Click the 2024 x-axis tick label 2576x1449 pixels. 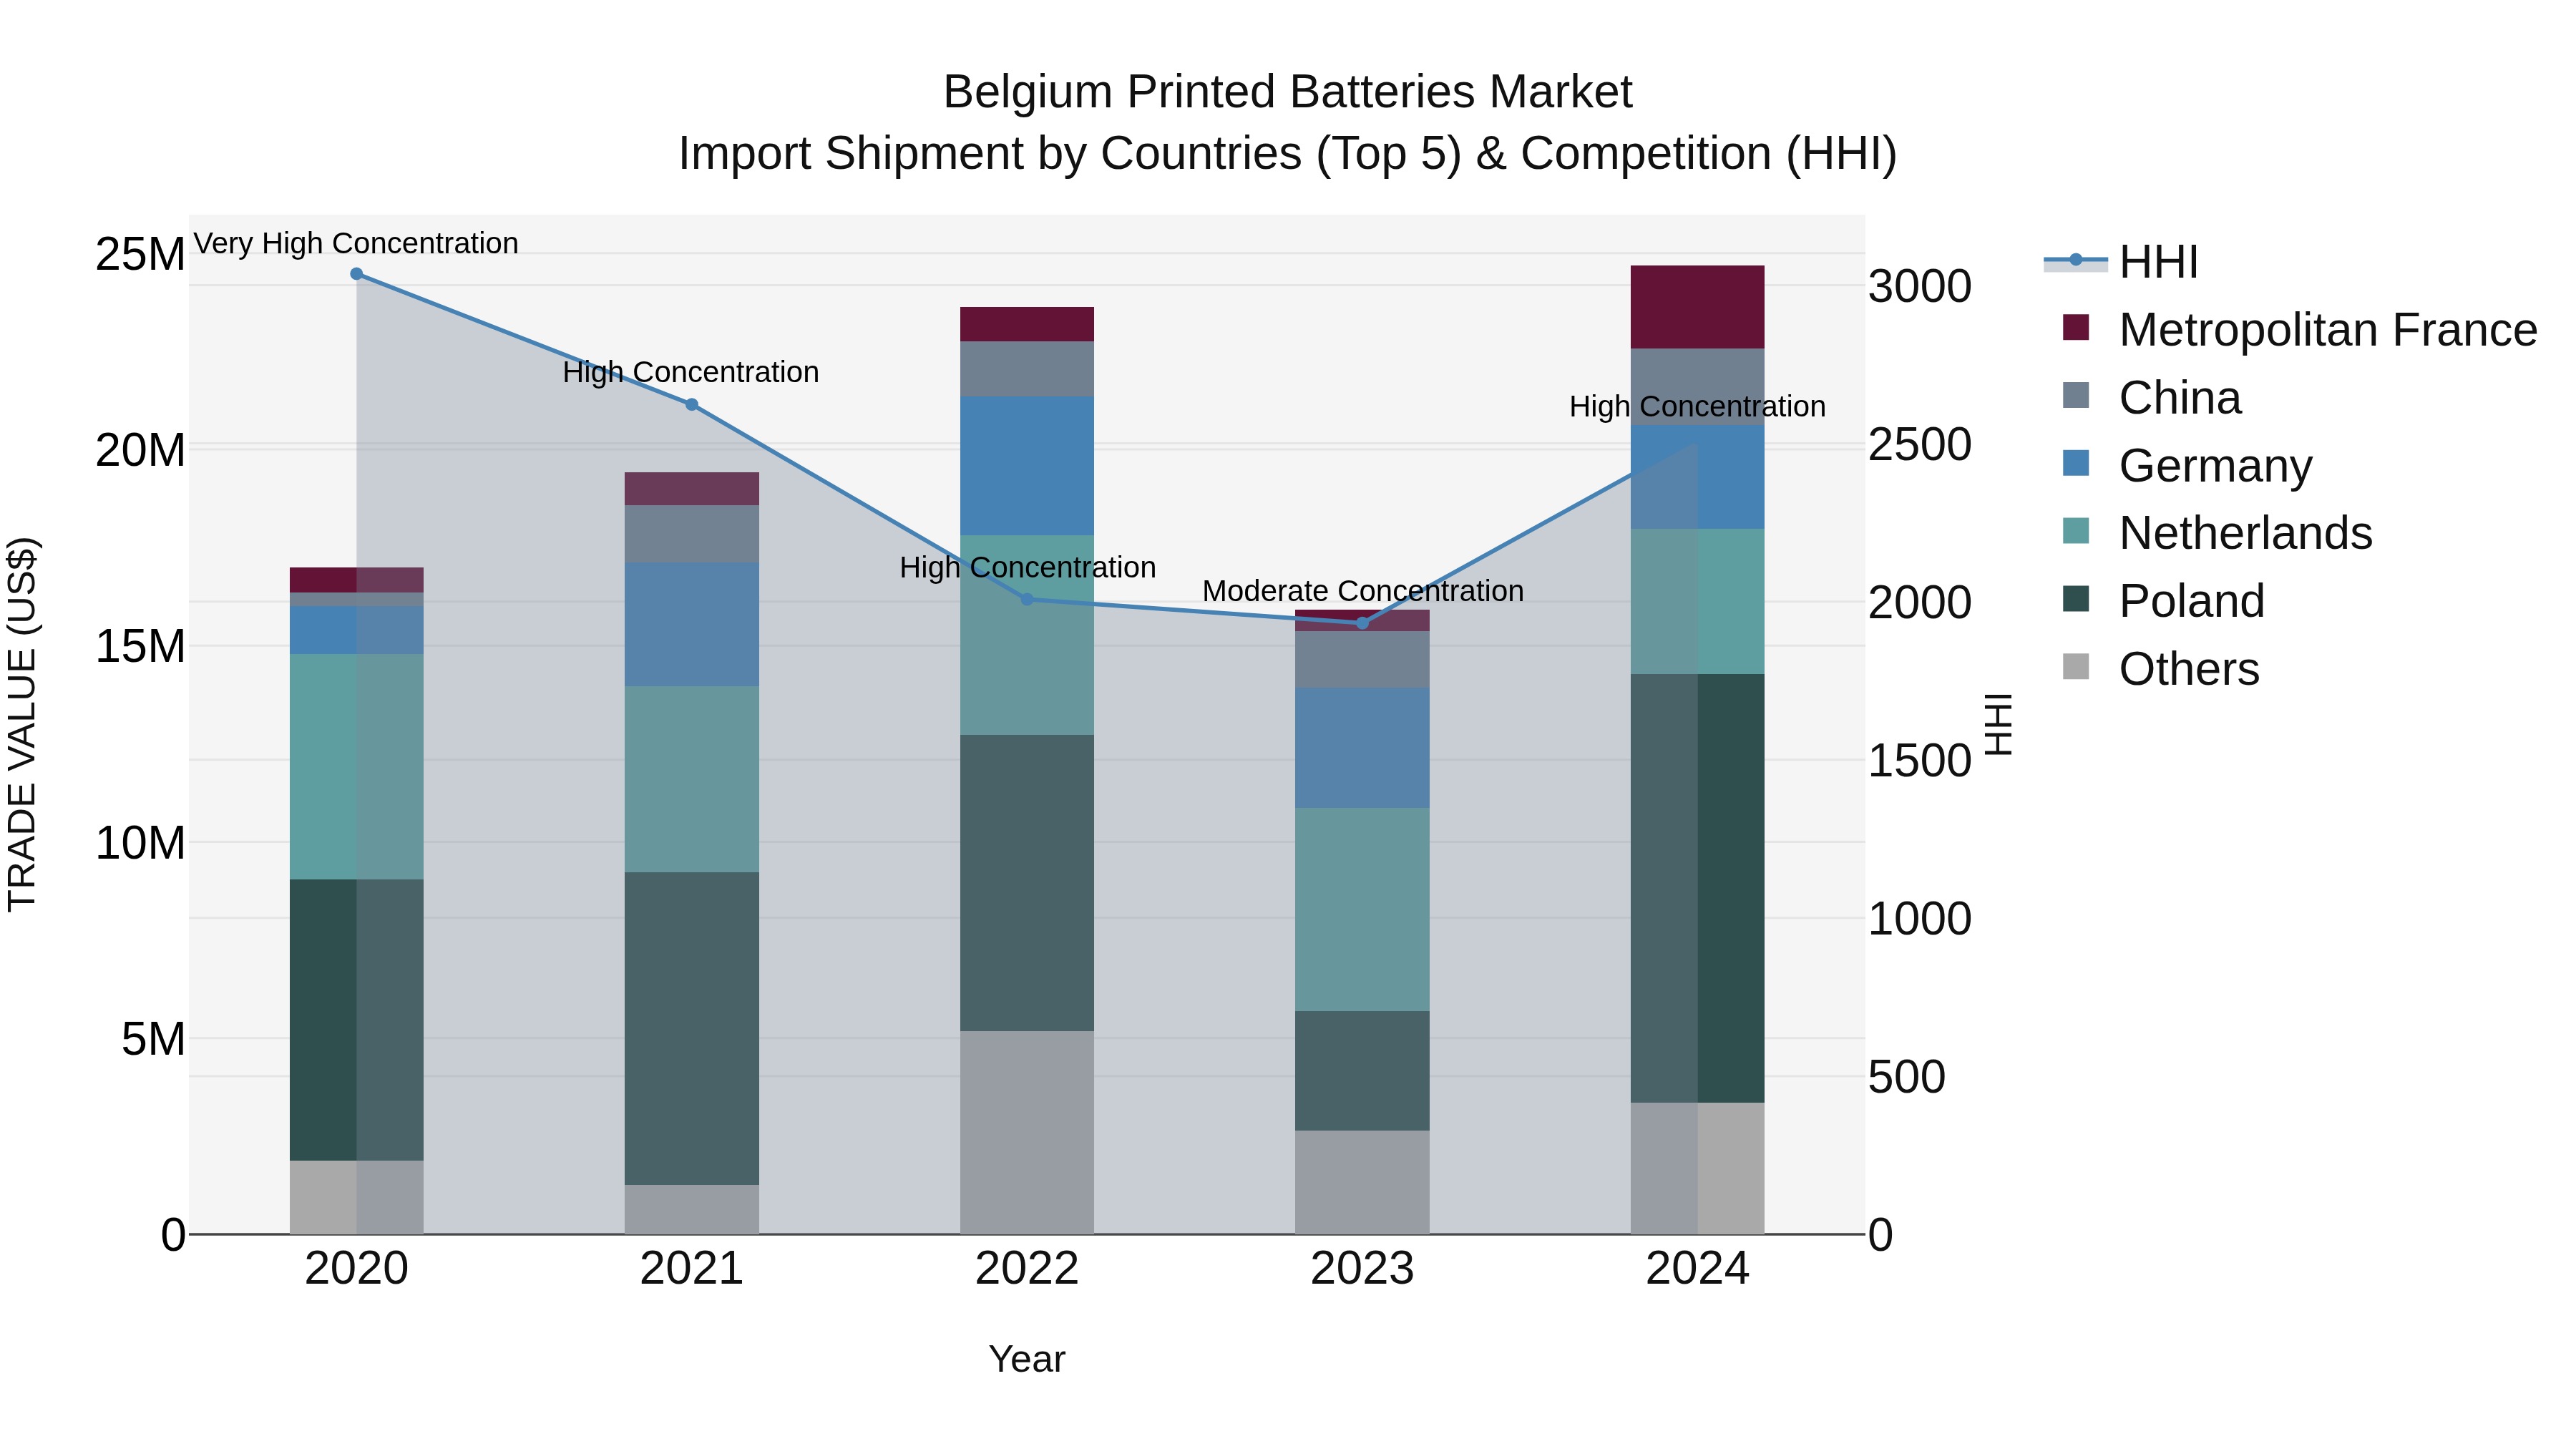(1697, 1269)
